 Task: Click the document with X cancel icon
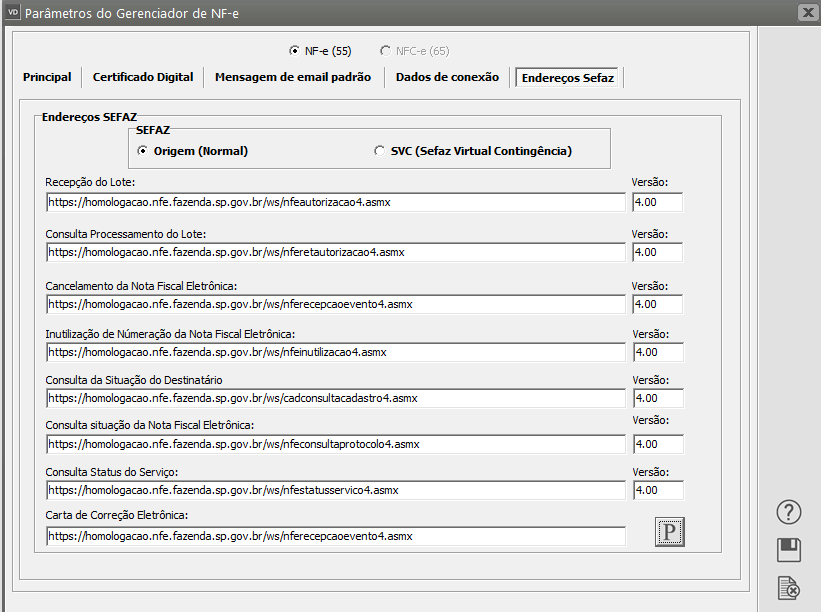click(789, 588)
